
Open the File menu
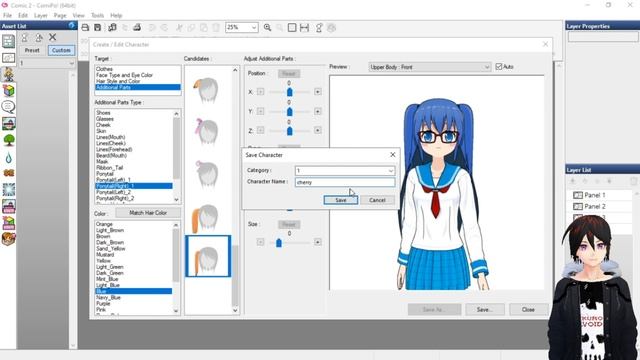[7, 16]
